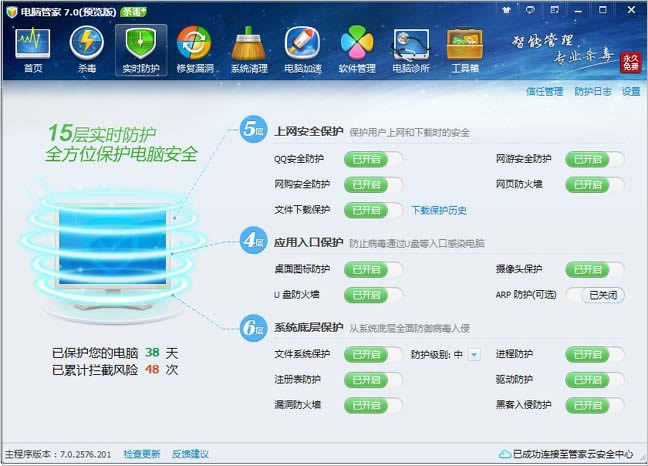
Task: Toggle U盘防火墙 switch
Action: click(373, 295)
